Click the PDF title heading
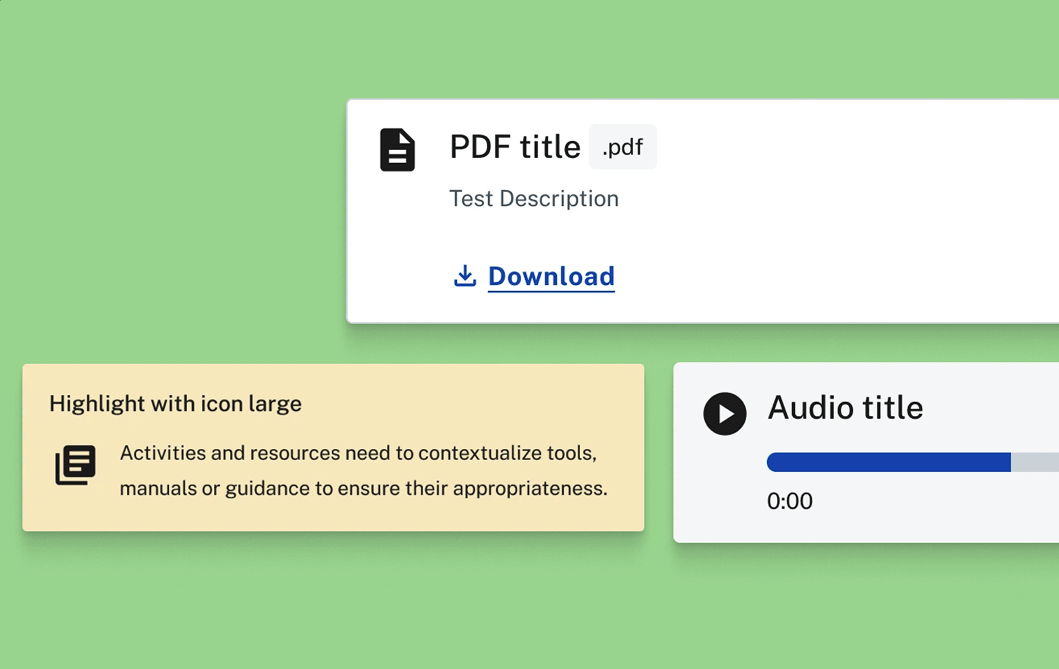The image size is (1059, 669). pyautogui.click(x=514, y=147)
